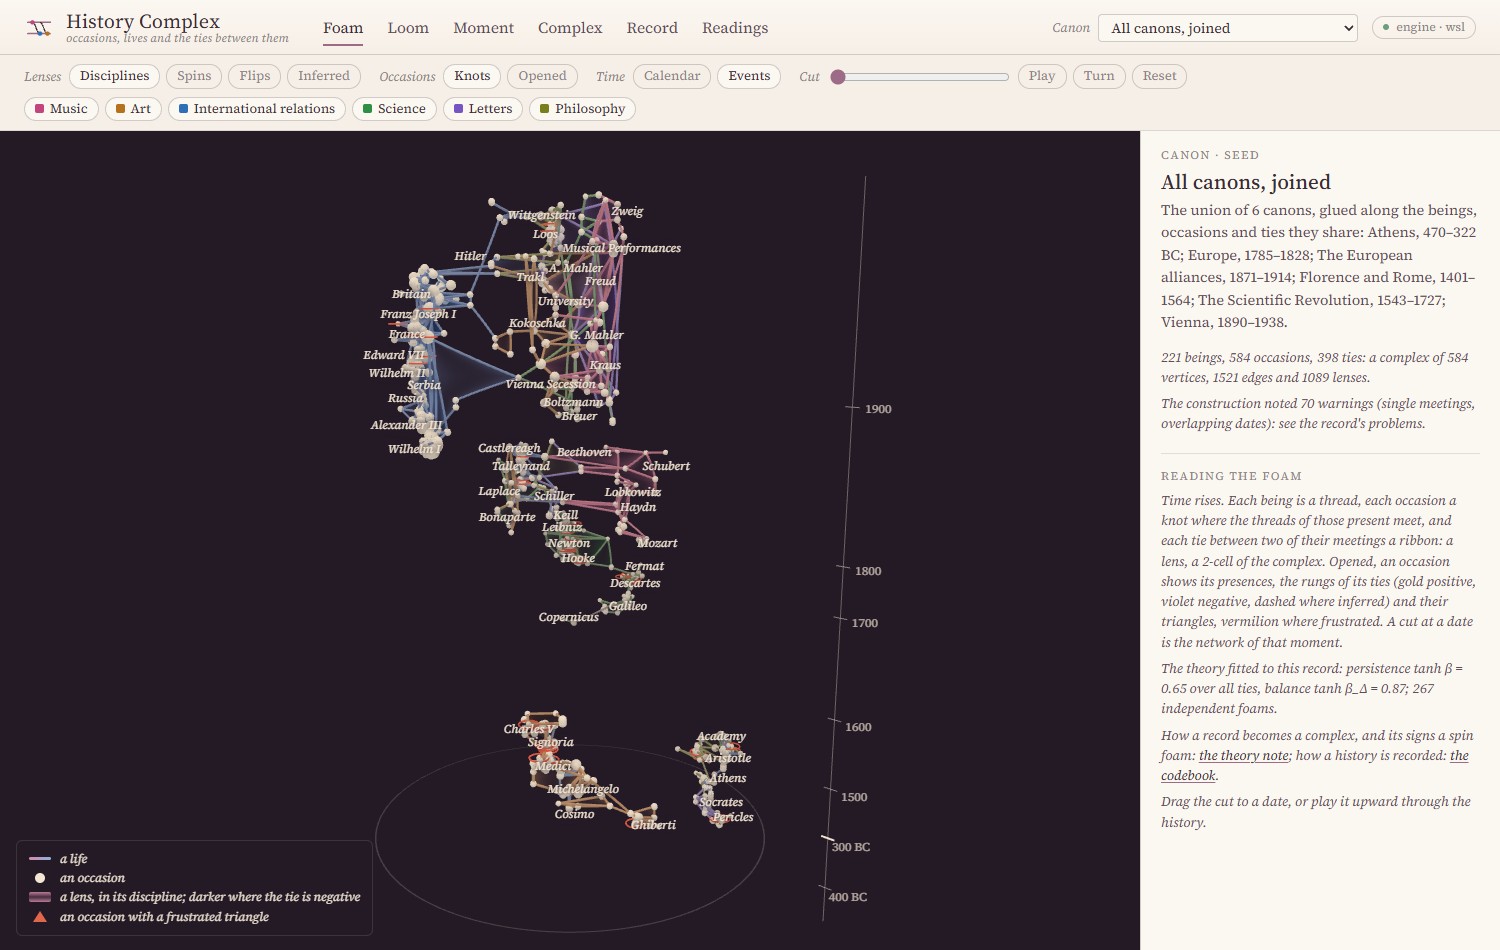
Task: Toggle the Philosophy discipline chip
Action: pyautogui.click(x=582, y=109)
